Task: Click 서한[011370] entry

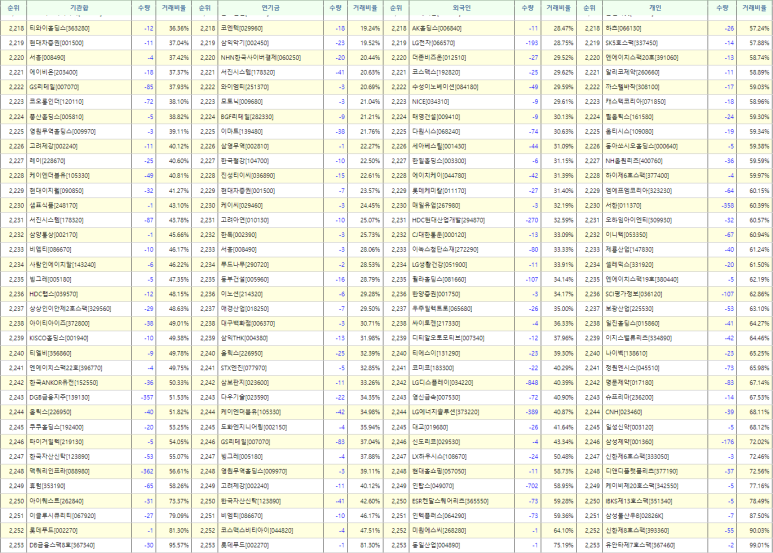Action: 623,206
